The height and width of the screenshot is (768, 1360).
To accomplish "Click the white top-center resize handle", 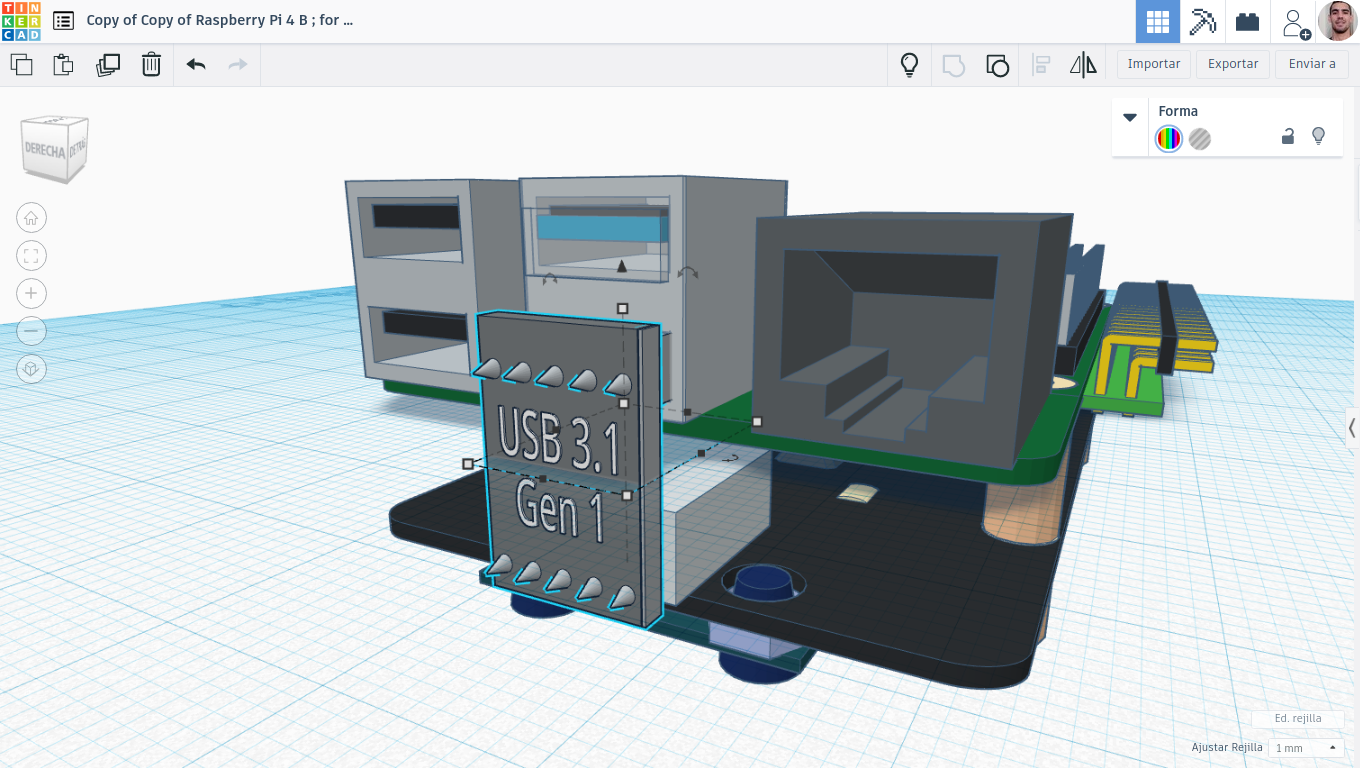I will point(622,309).
